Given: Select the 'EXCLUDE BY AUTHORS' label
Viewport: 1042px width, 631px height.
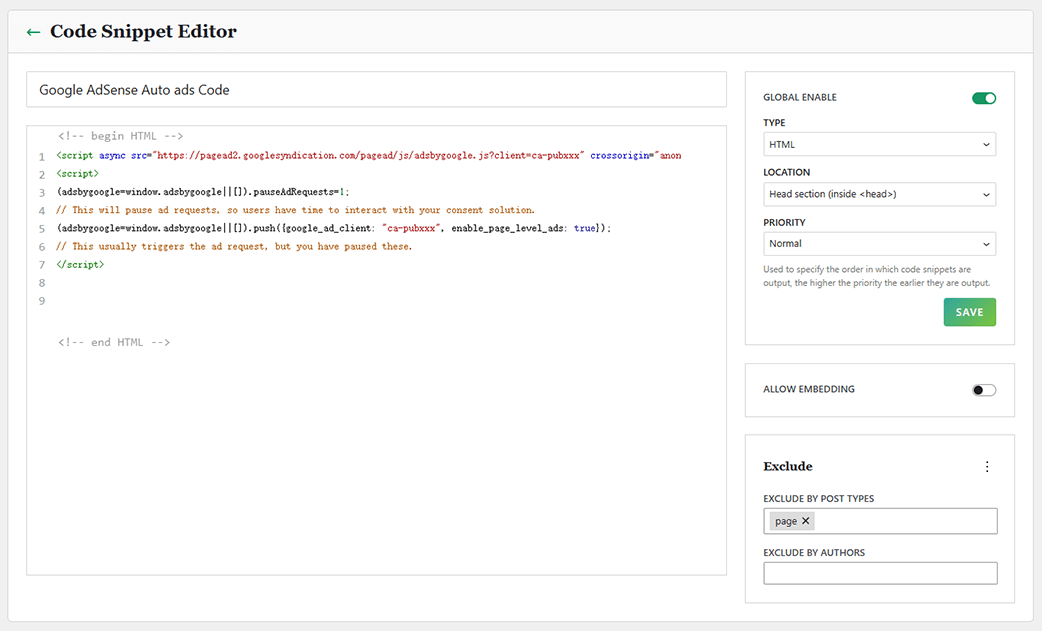Looking at the screenshot, I should [x=814, y=553].
